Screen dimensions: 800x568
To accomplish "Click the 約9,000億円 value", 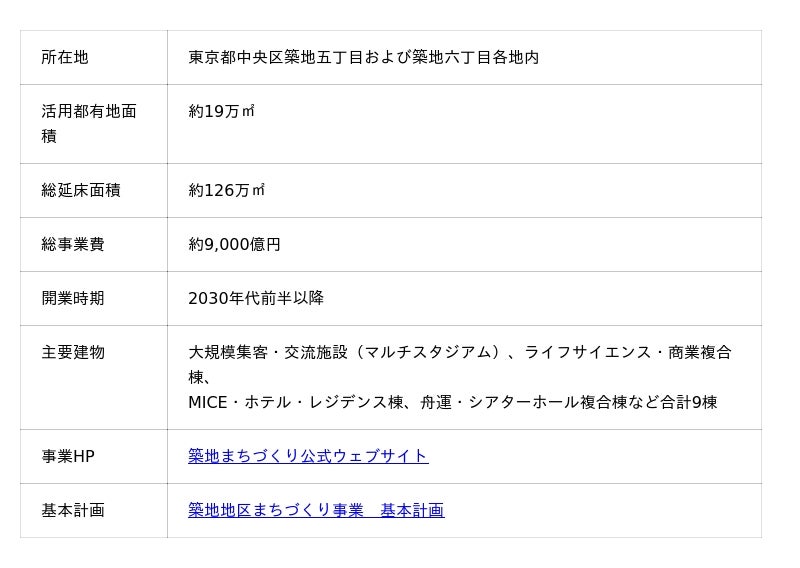I will (234, 244).
